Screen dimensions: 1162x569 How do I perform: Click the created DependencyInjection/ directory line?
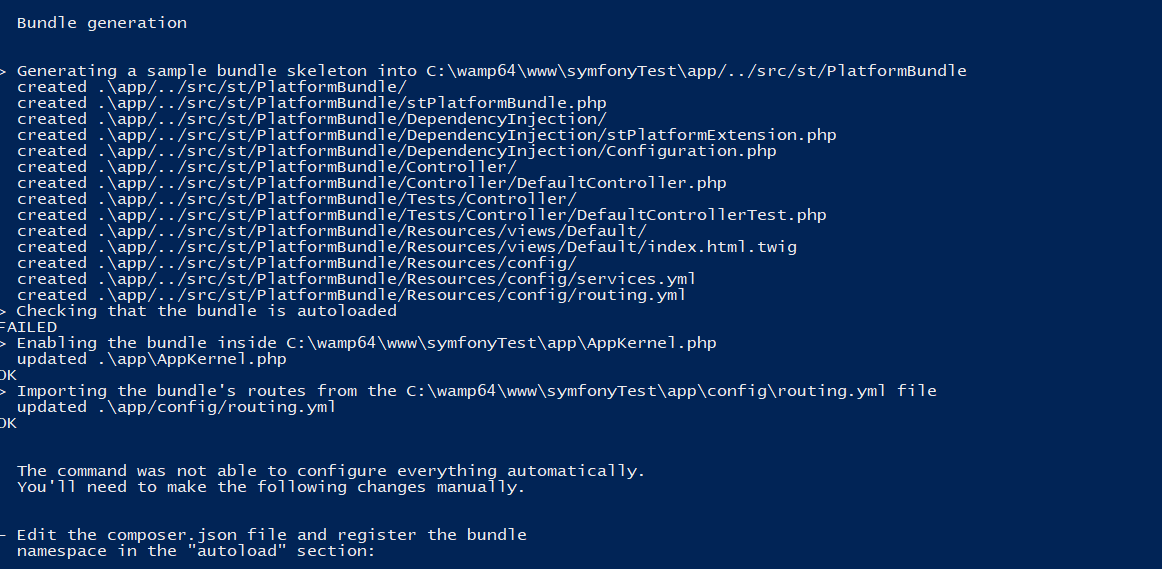pos(311,119)
